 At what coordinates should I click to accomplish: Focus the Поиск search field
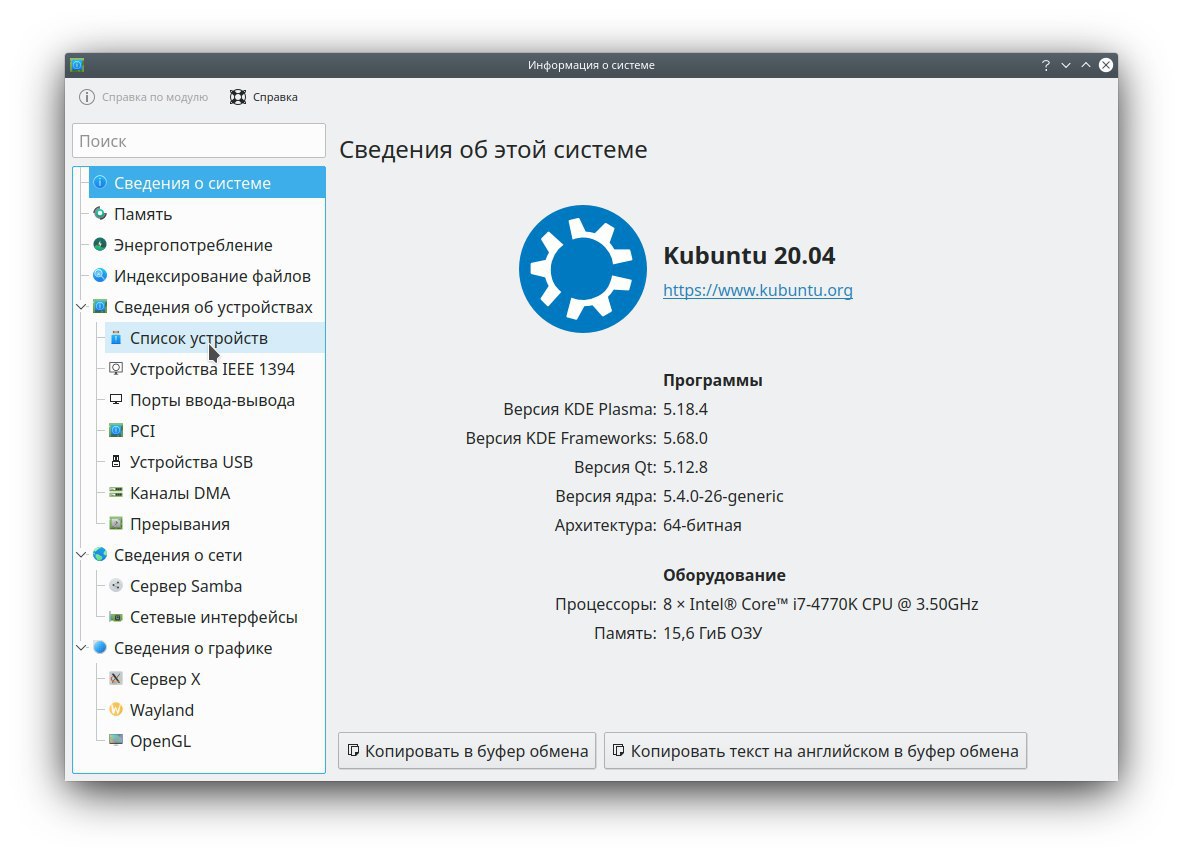[x=199, y=141]
